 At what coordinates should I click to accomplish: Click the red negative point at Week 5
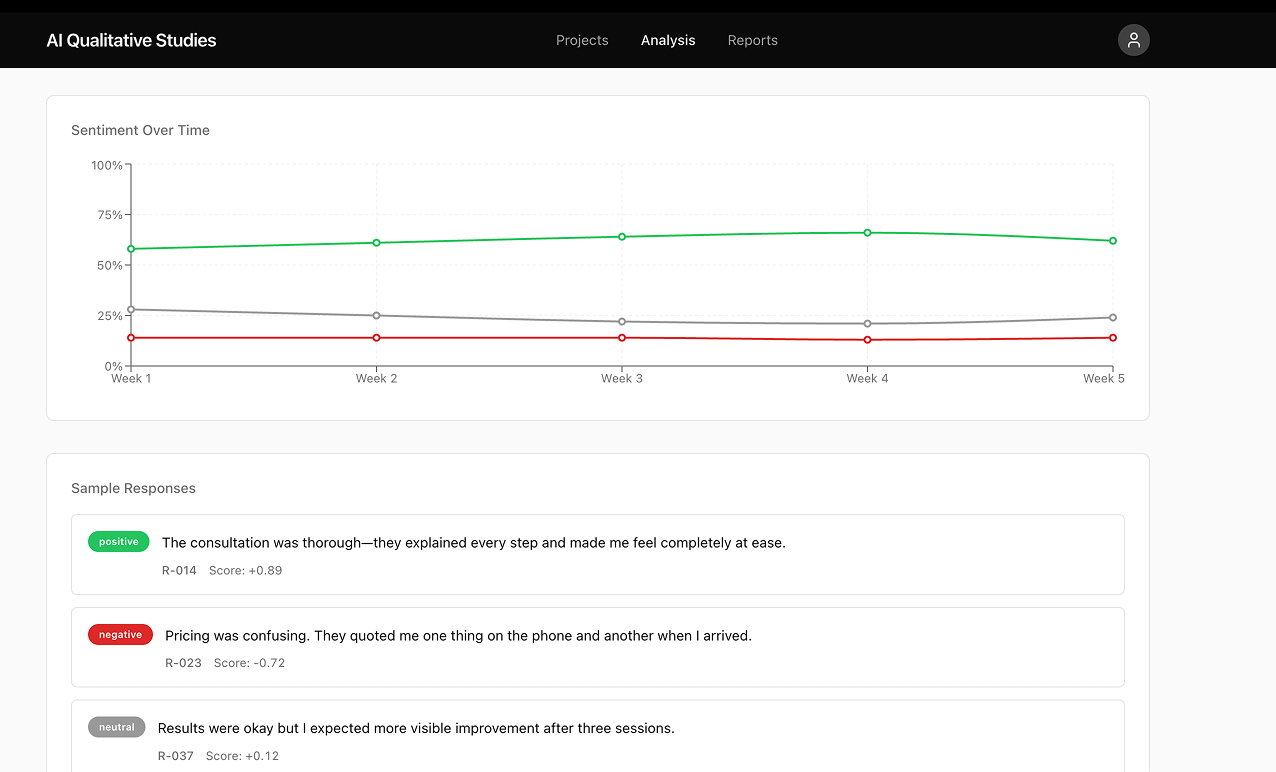(x=1113, y=338)
